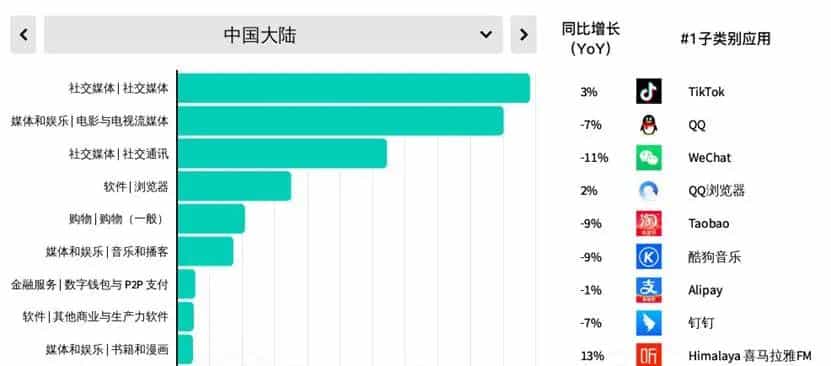
Task: Click the dropdown chevron next to 中国大陆
Action: click(x=485, y=34)
